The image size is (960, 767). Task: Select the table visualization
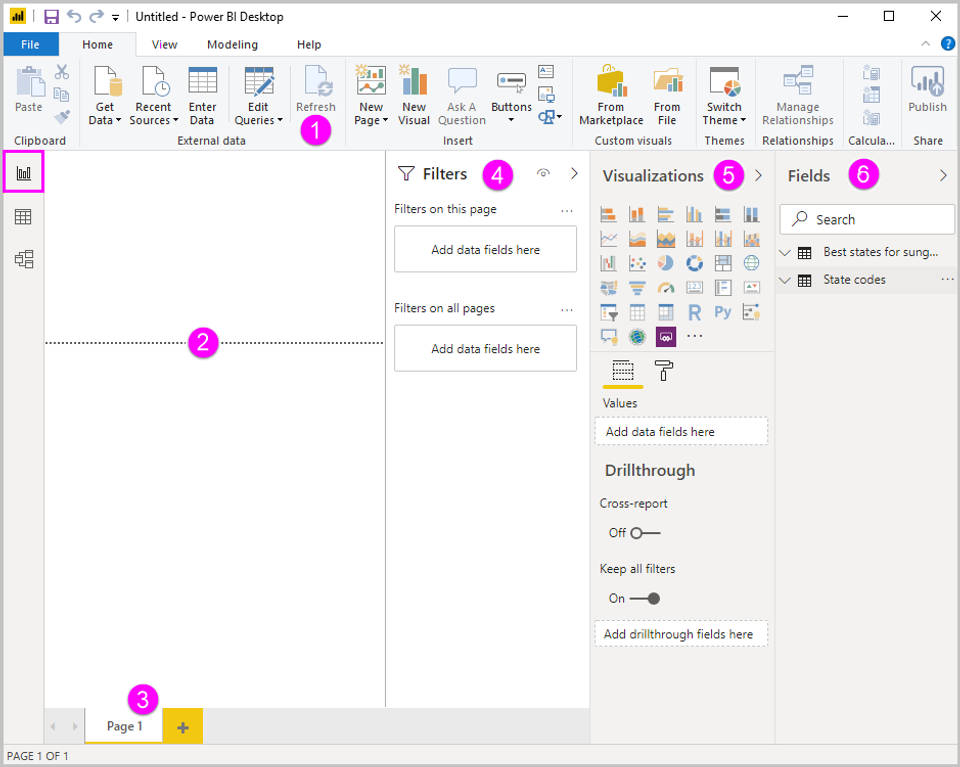coord(637,312)
